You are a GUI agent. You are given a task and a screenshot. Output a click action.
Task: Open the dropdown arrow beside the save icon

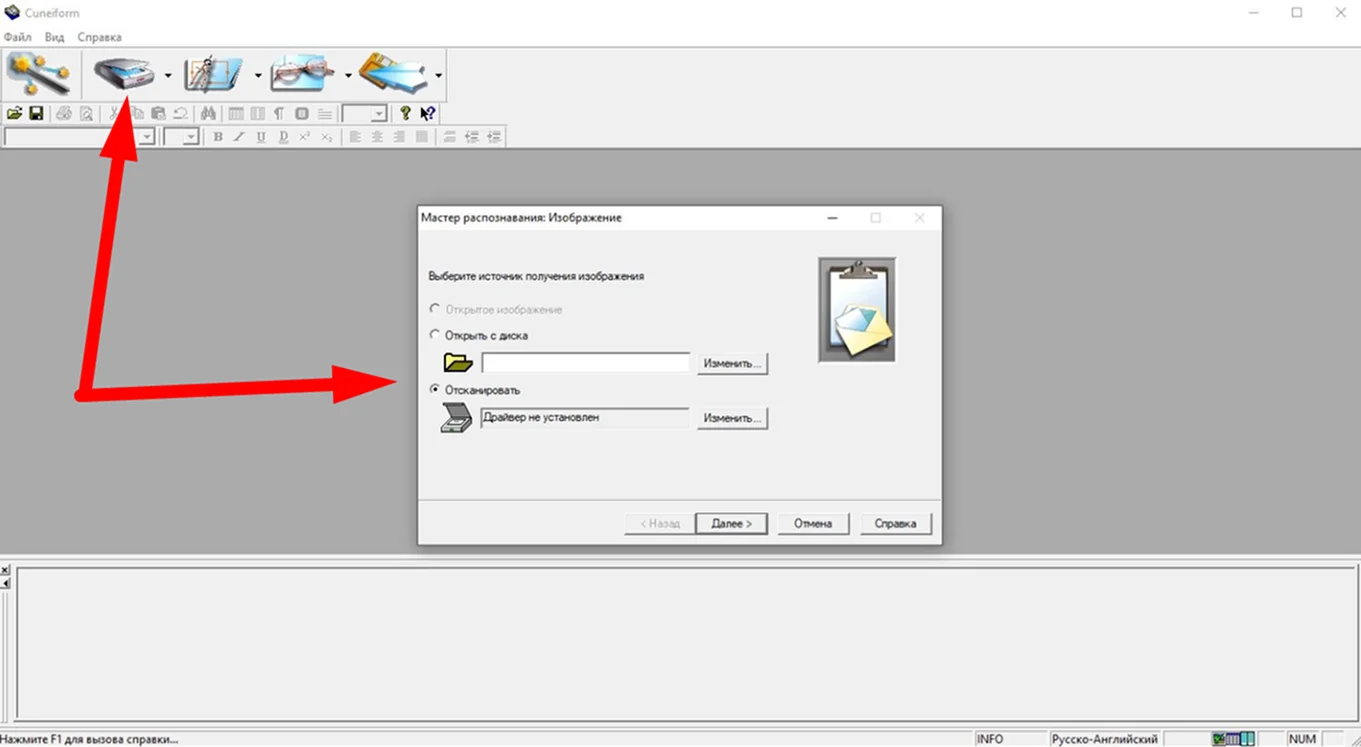pyautogui.click(x=438, y=75)
